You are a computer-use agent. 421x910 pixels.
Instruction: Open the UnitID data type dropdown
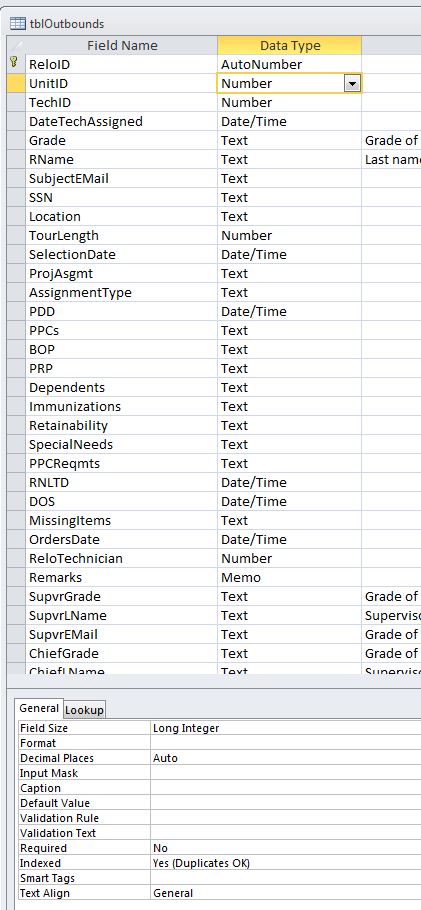tap(351, 84)
